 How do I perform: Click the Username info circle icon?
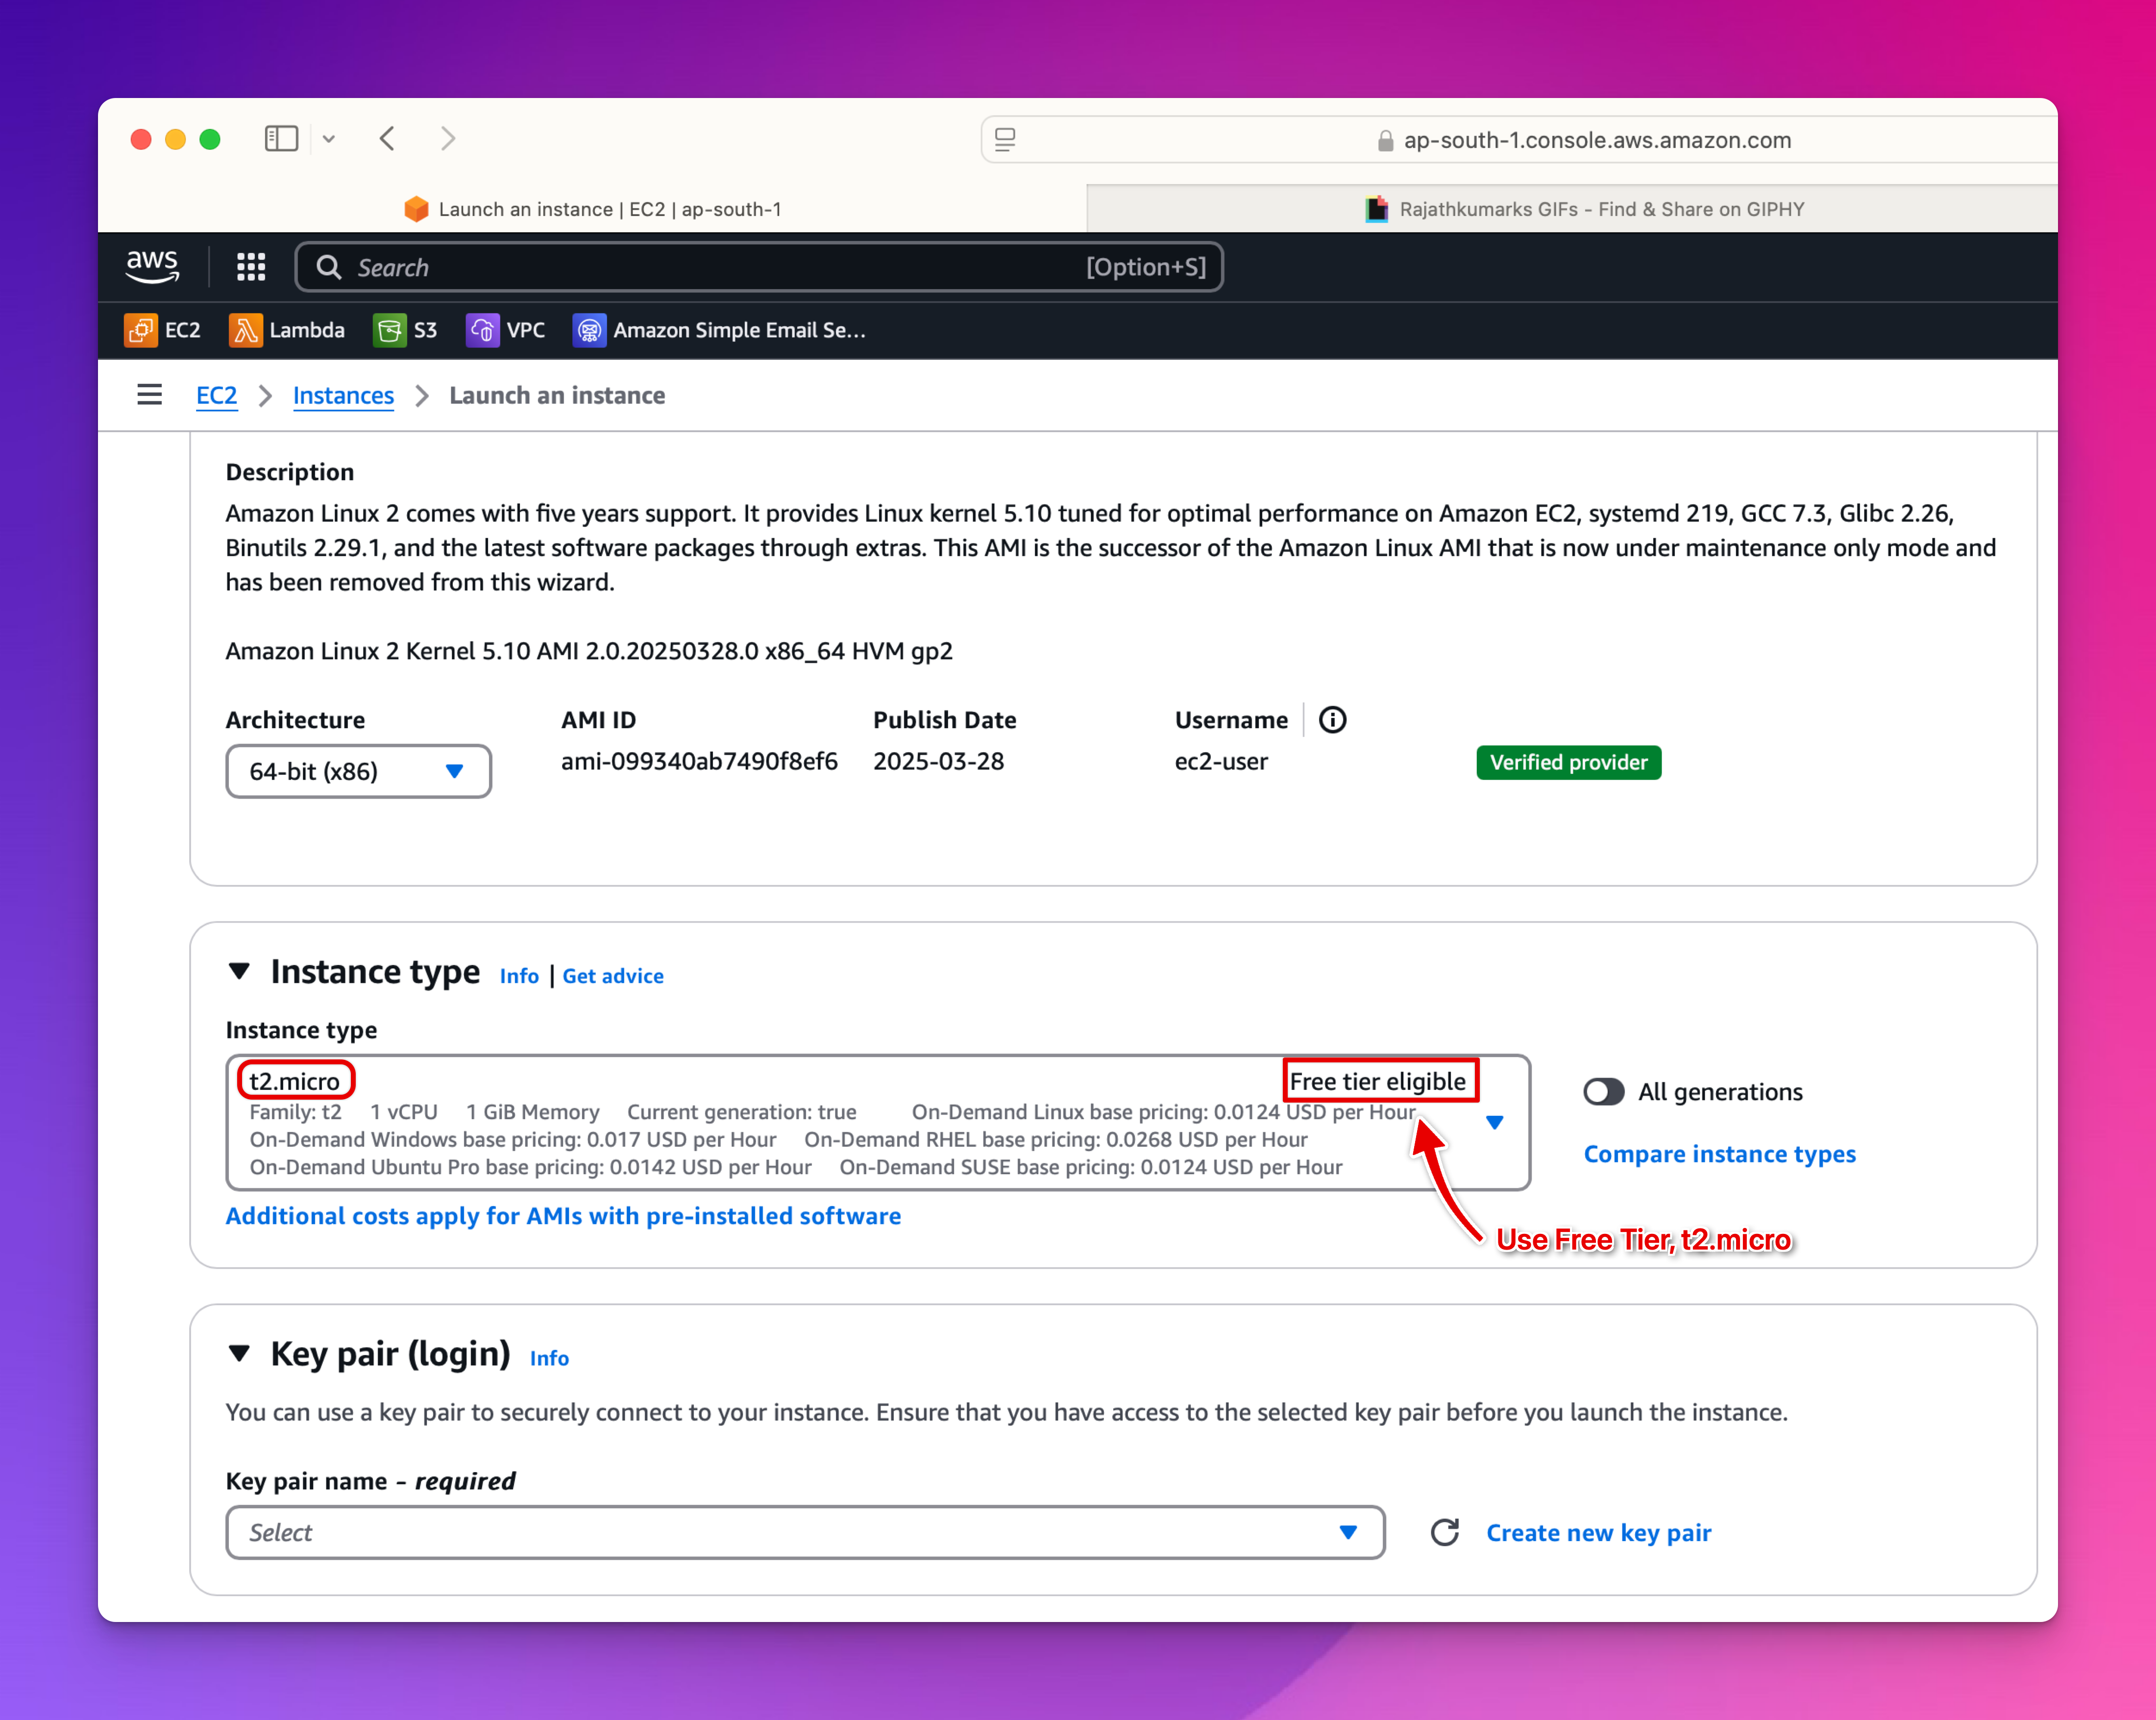[1332, 720]
